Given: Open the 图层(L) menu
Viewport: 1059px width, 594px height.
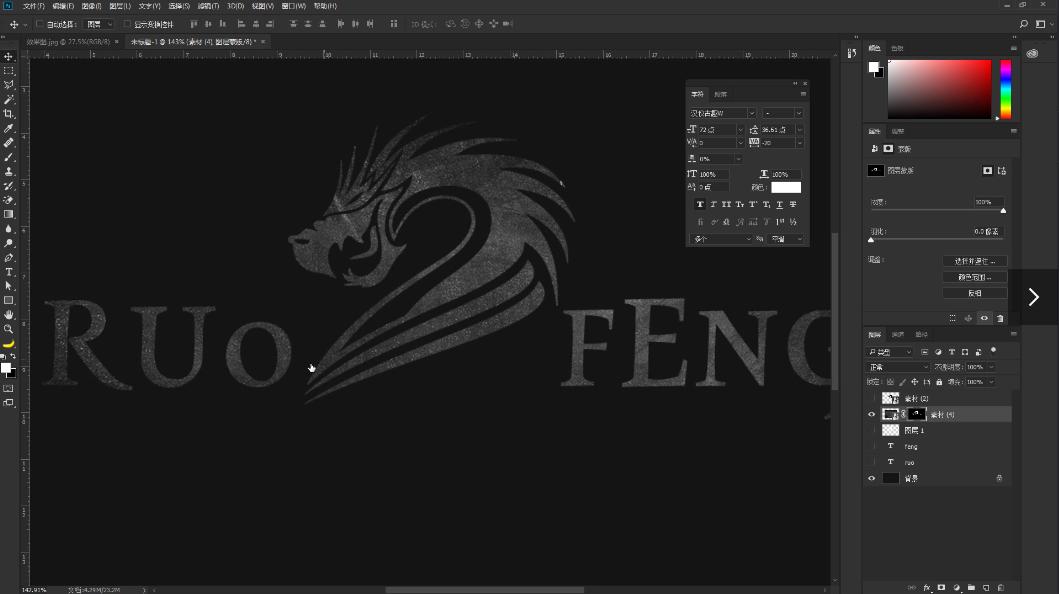Looking at the screenshot, I should pos(120,6).
